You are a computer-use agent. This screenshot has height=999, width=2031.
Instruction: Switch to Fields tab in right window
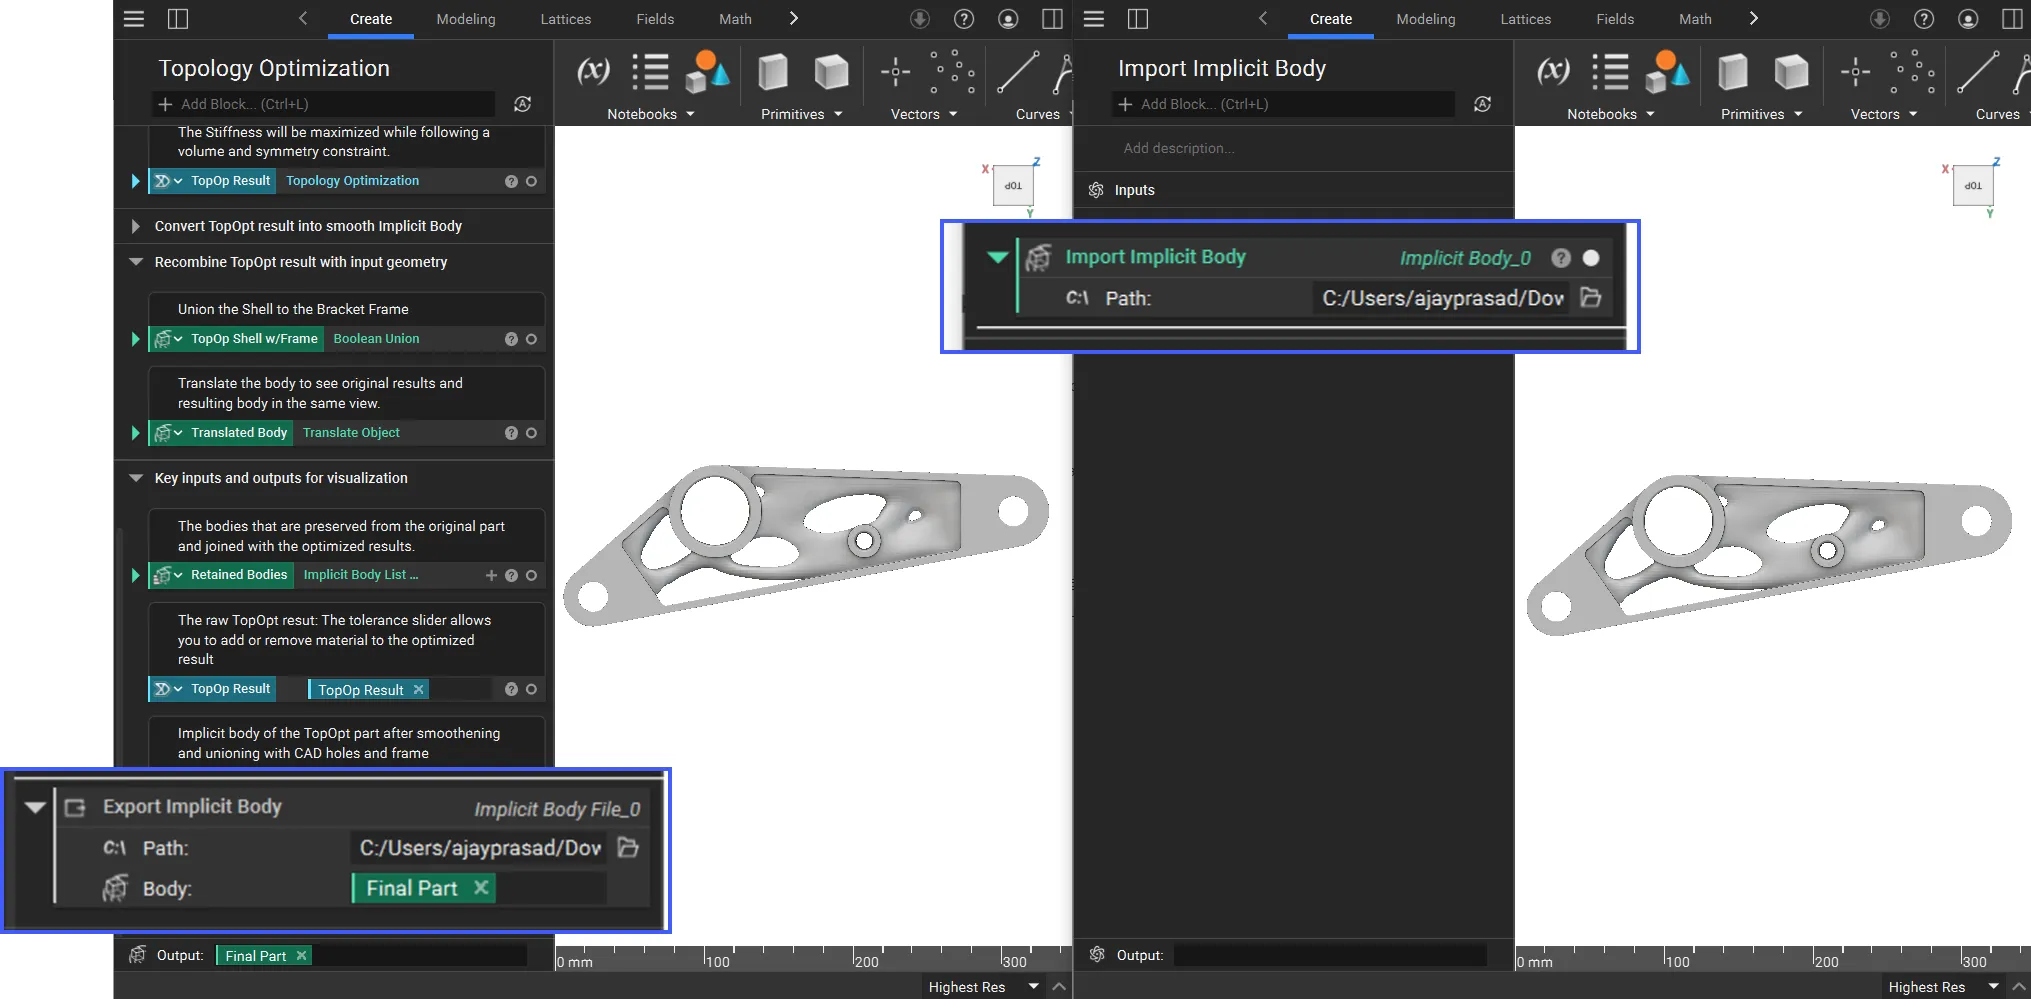click(x=1615, y=19)
